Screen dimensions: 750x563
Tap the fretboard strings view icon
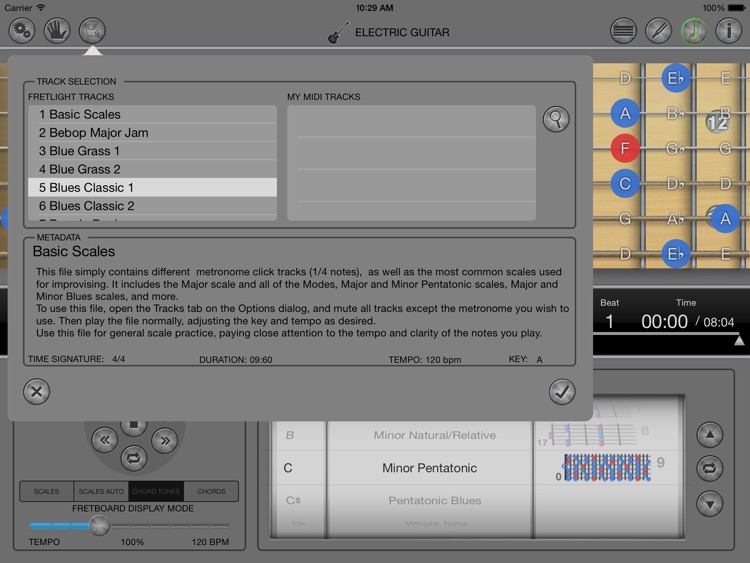coord(623,31)
